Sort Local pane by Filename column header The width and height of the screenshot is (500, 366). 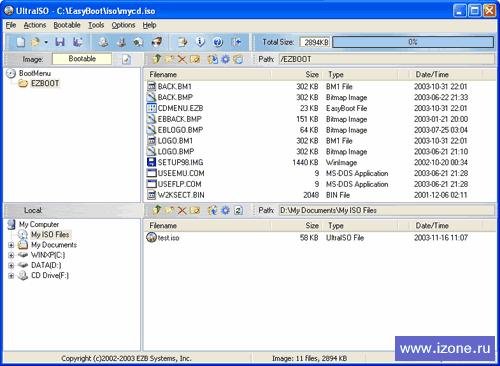(207, 226)
